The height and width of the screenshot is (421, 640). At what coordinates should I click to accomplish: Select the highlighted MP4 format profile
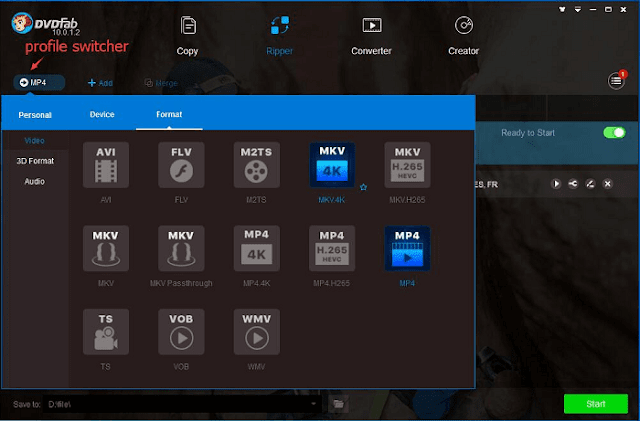point(407,248)
